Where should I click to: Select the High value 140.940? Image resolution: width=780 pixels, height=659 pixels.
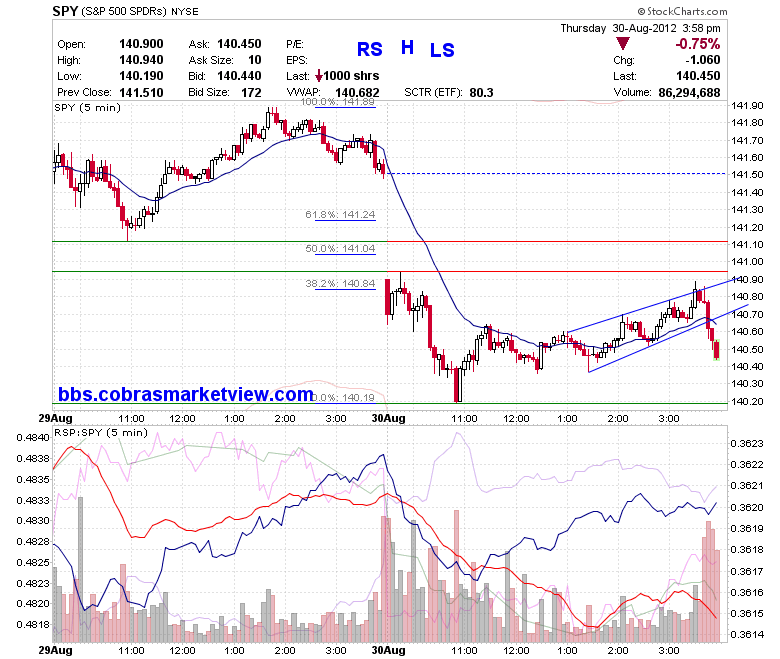tap(141, 60)
